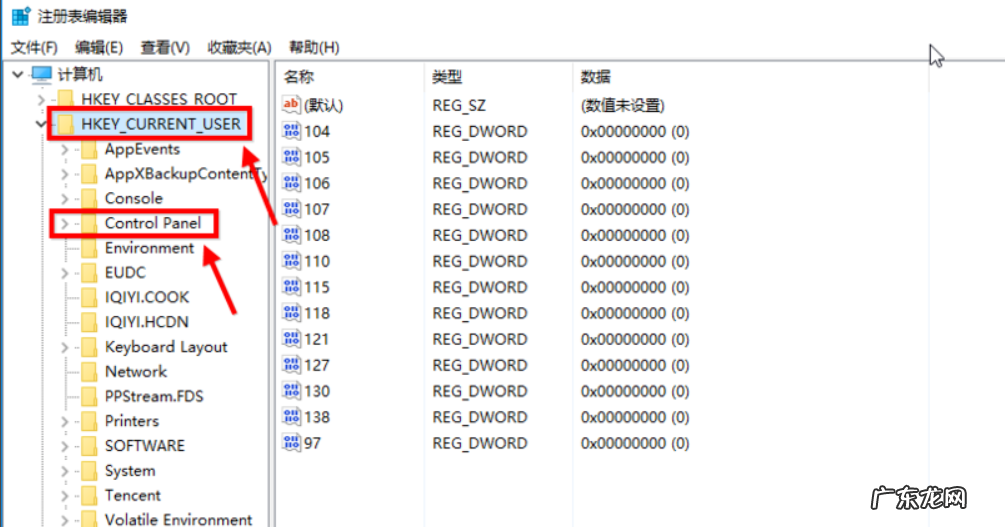The width and height of the screenshot is (1005, 527).
Task: Expand the AppEvents chevron
Action: (x=65, y=149)
